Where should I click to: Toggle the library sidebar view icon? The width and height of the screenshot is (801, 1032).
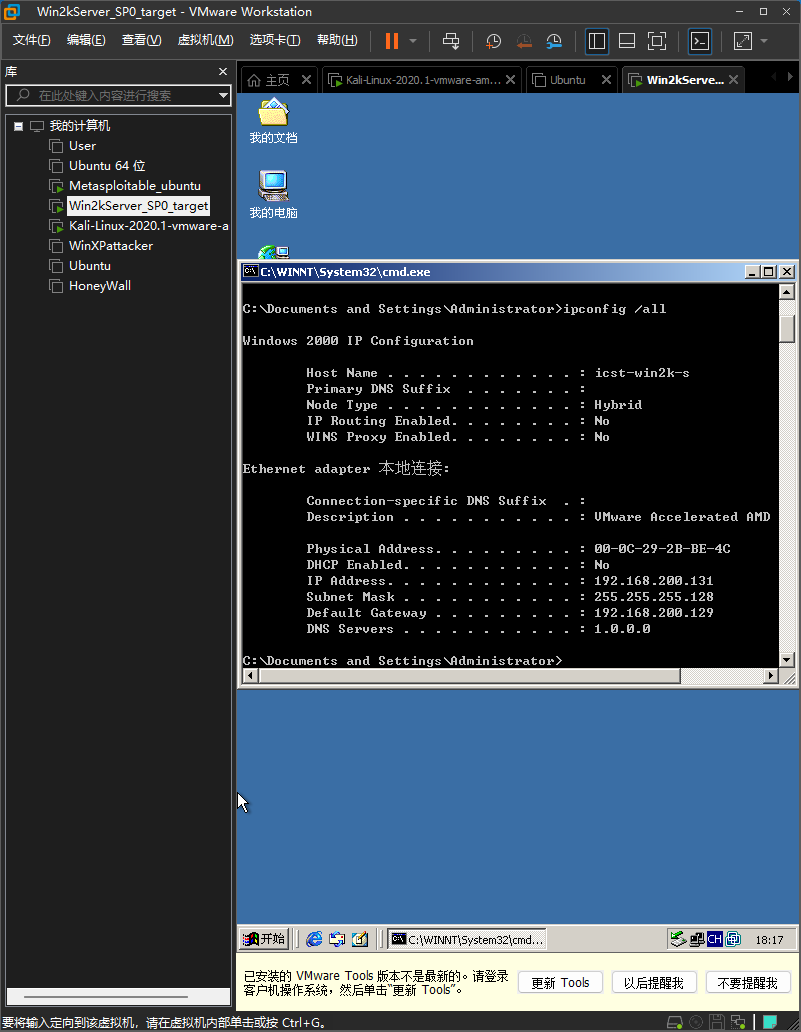(x=596, y=41)
